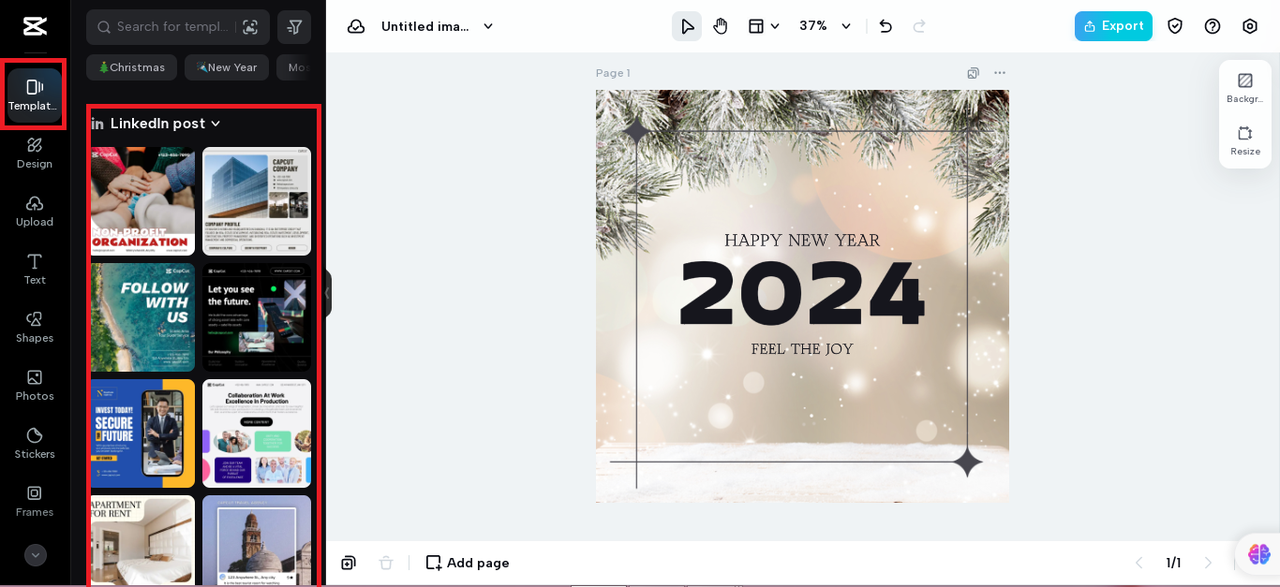The height and width of the screenshot is (587, 1280).
Task: Choose the CapCut Company profile template
Action: 257,201
